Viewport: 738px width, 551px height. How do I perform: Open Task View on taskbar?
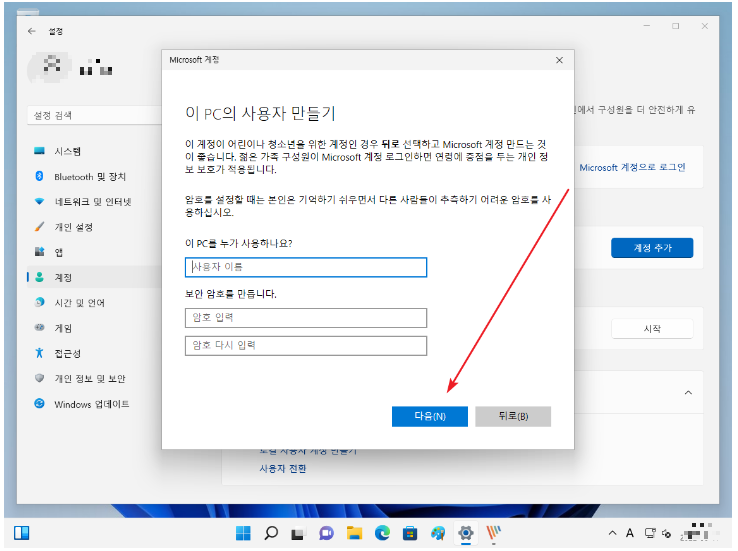(297, 533)
